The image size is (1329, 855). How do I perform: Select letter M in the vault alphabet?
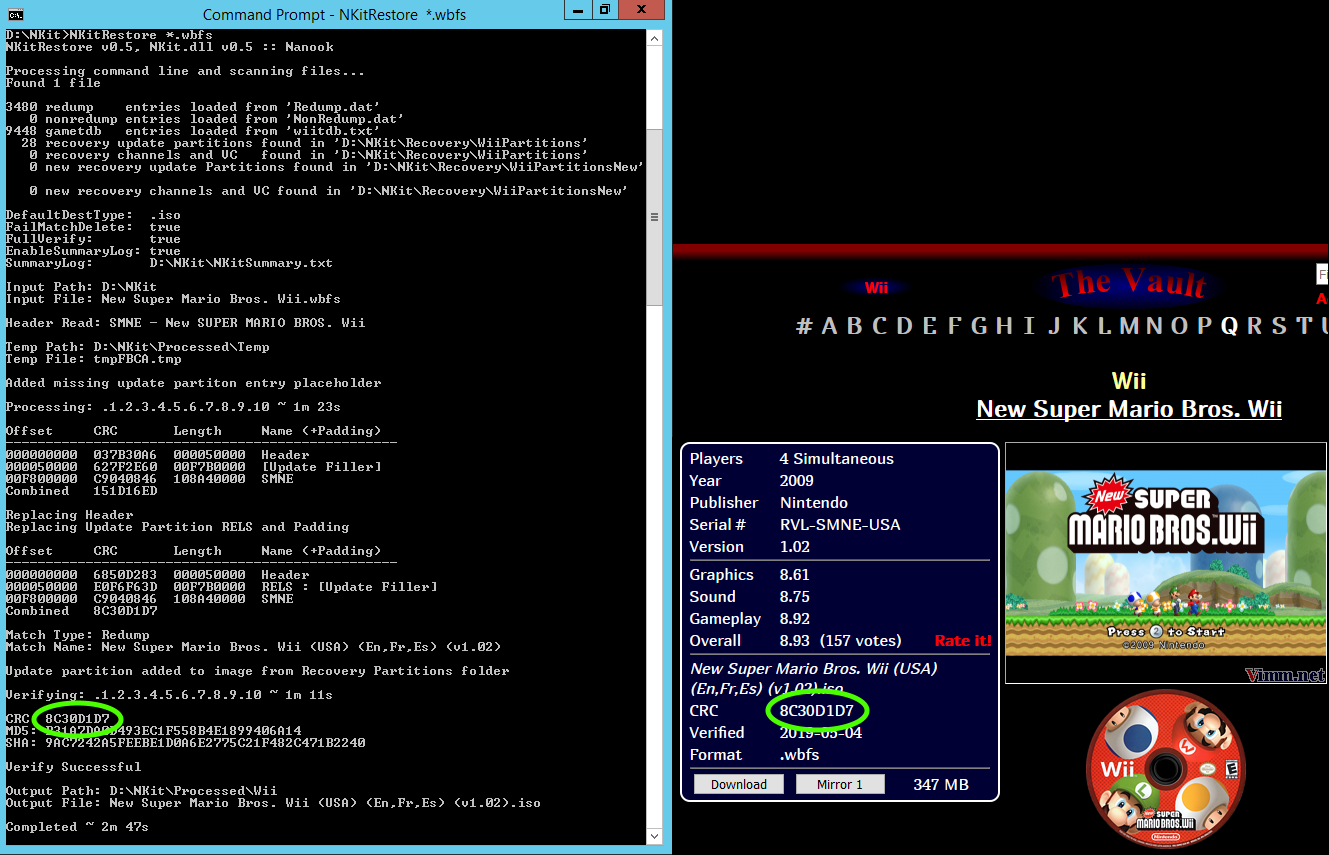(x=1128, y=326)
